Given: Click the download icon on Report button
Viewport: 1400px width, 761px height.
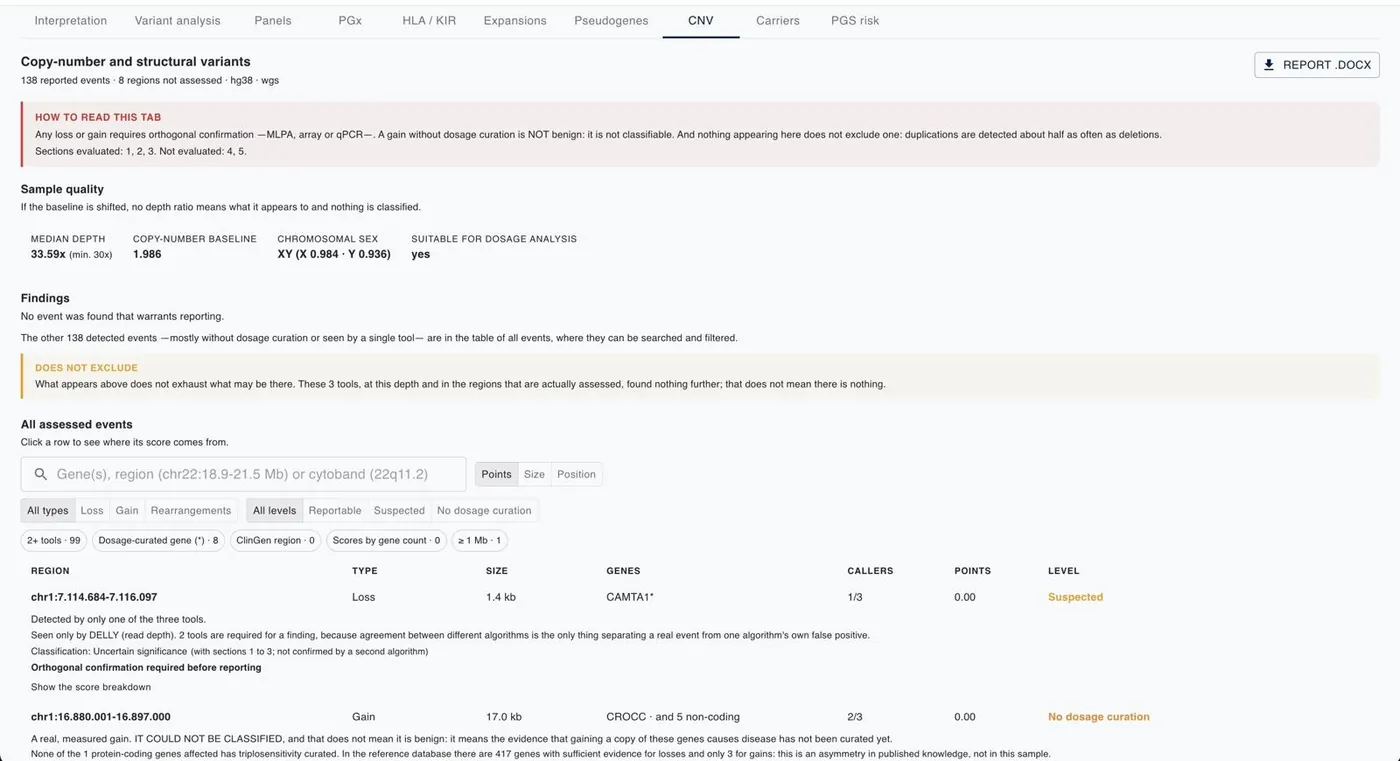Looking at the screenshot, I should [1269, 65].
